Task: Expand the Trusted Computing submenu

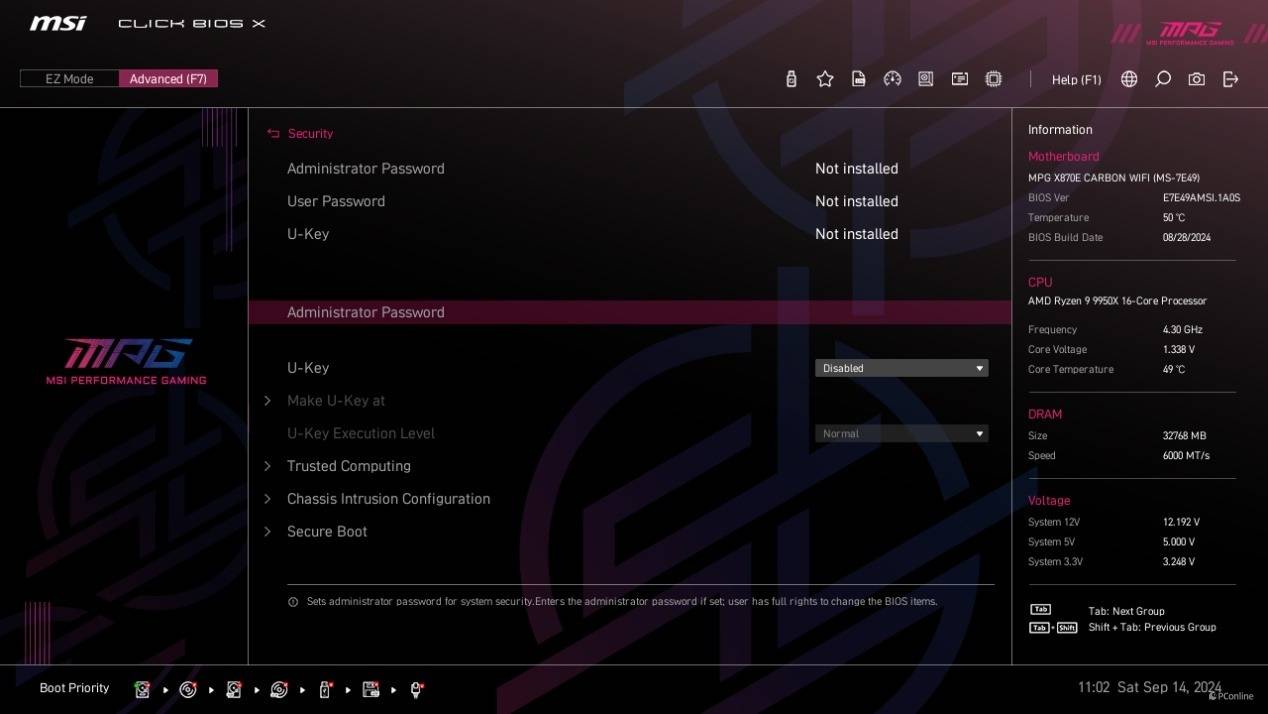Action: coord(348,466)
